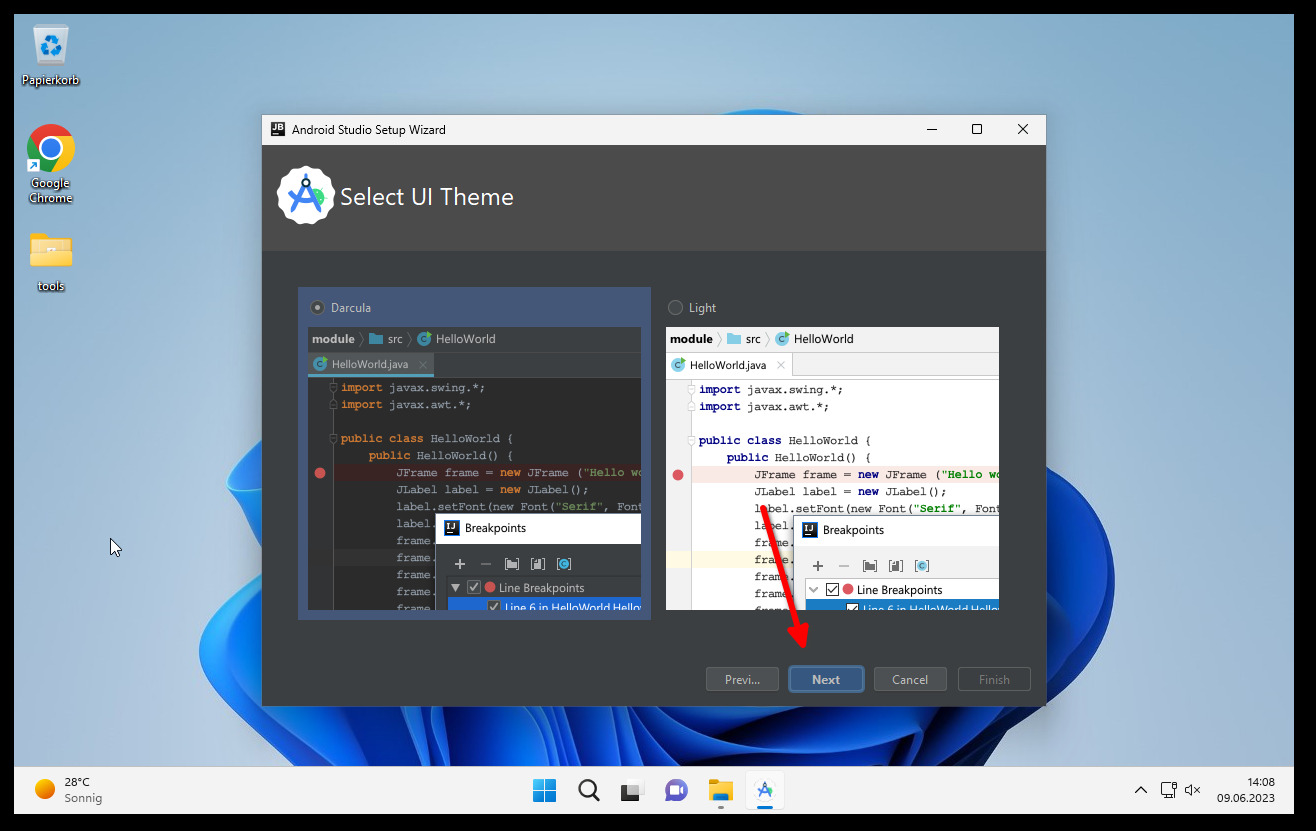Open the Chat app in the taskbar
The width and height of the screenshot is (1316, 831).
click(676, 791)
